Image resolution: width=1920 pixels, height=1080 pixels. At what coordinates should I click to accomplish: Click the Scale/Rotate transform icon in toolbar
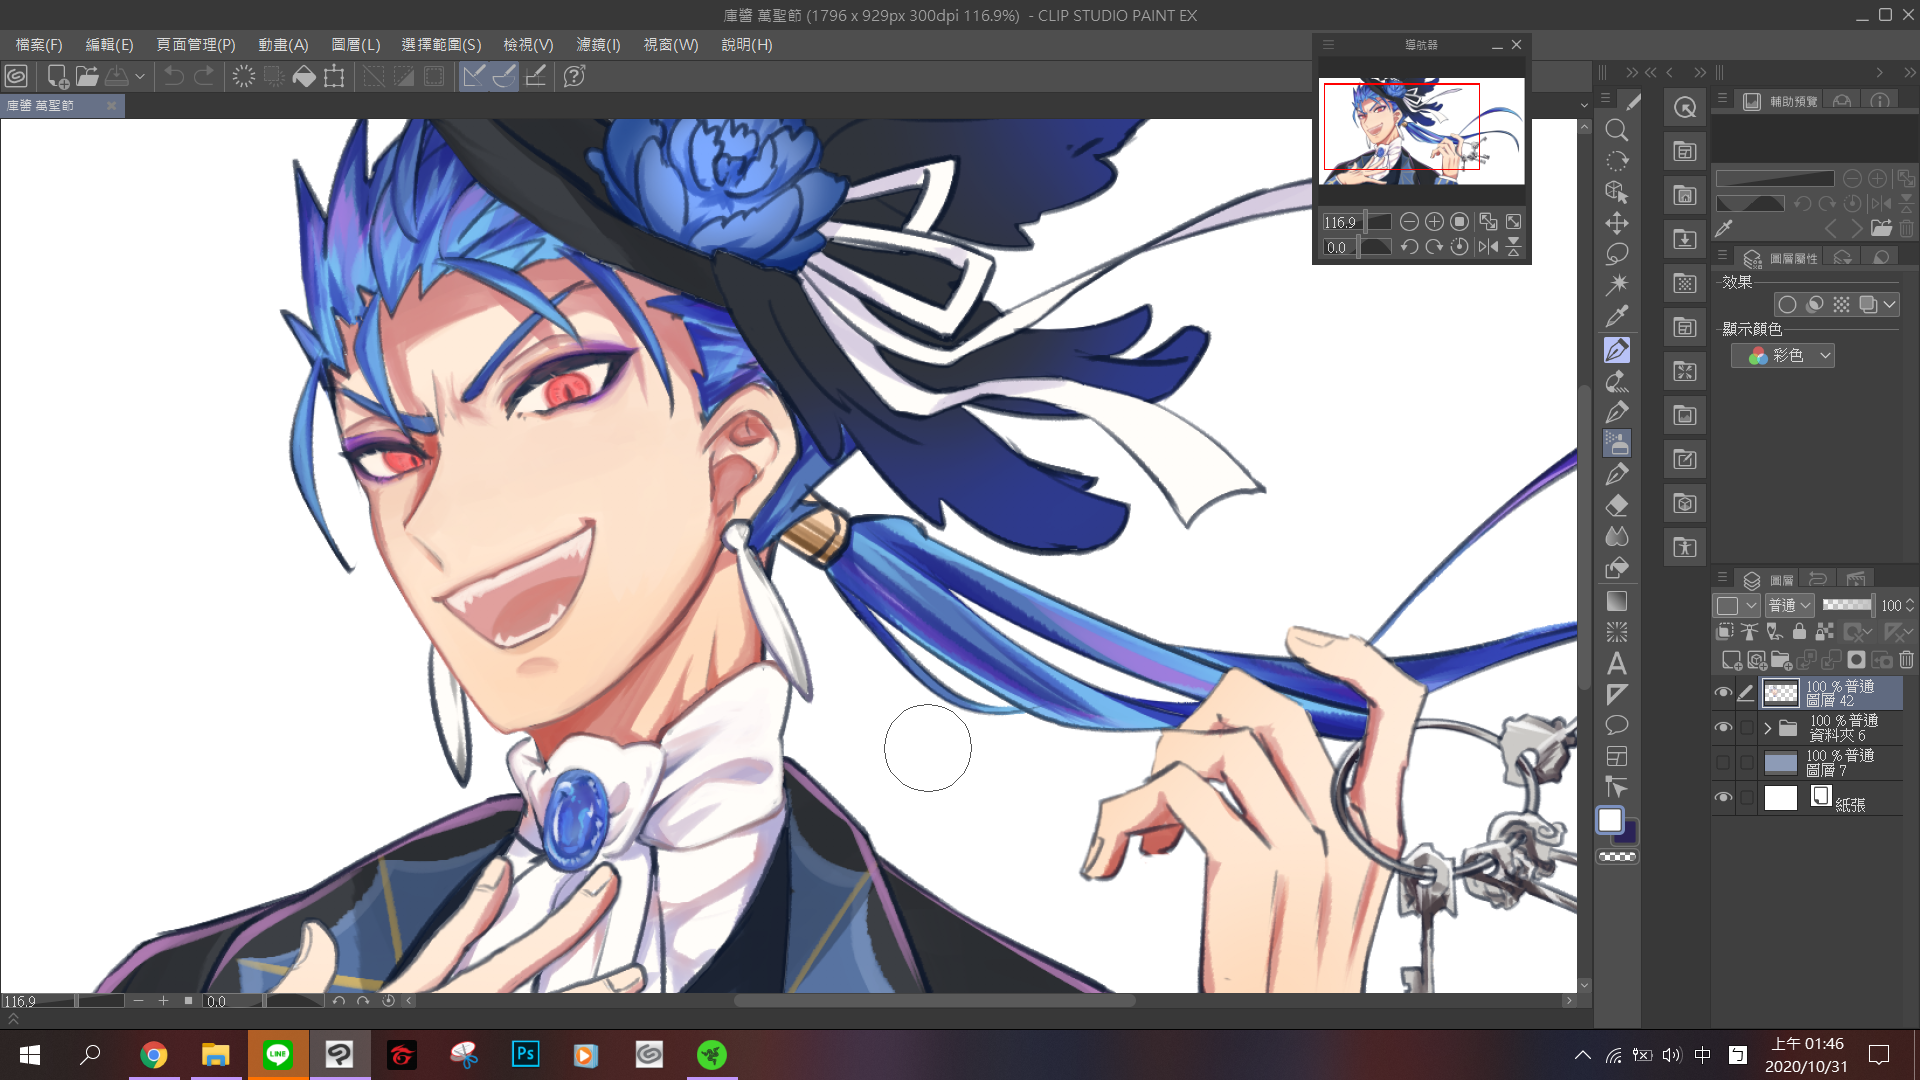click(x=334, y=76)
